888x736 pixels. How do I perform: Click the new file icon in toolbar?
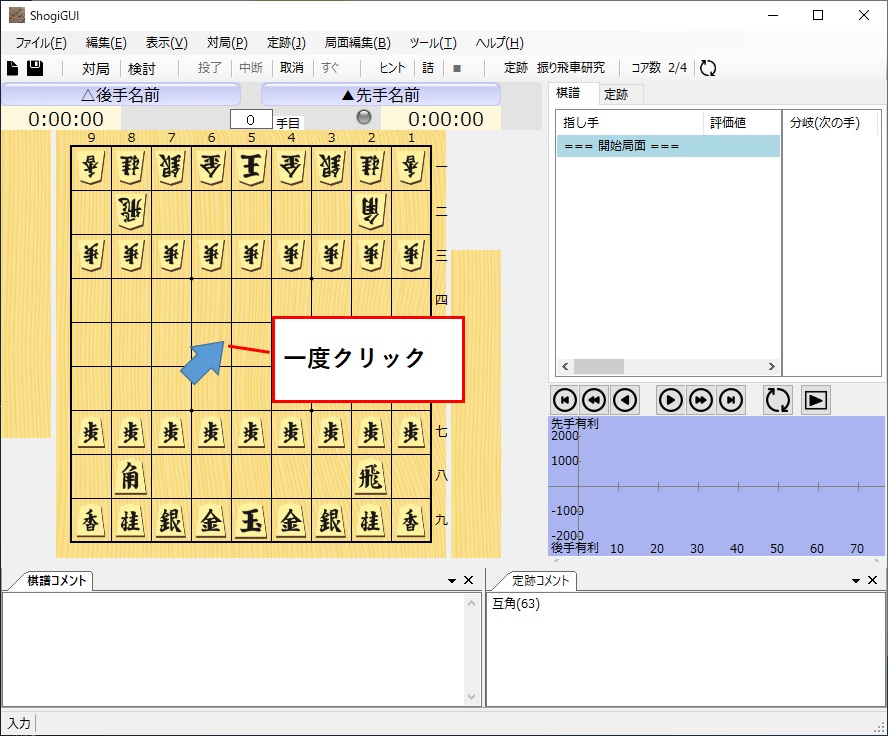pyautogui.click(x=12, y=68)
